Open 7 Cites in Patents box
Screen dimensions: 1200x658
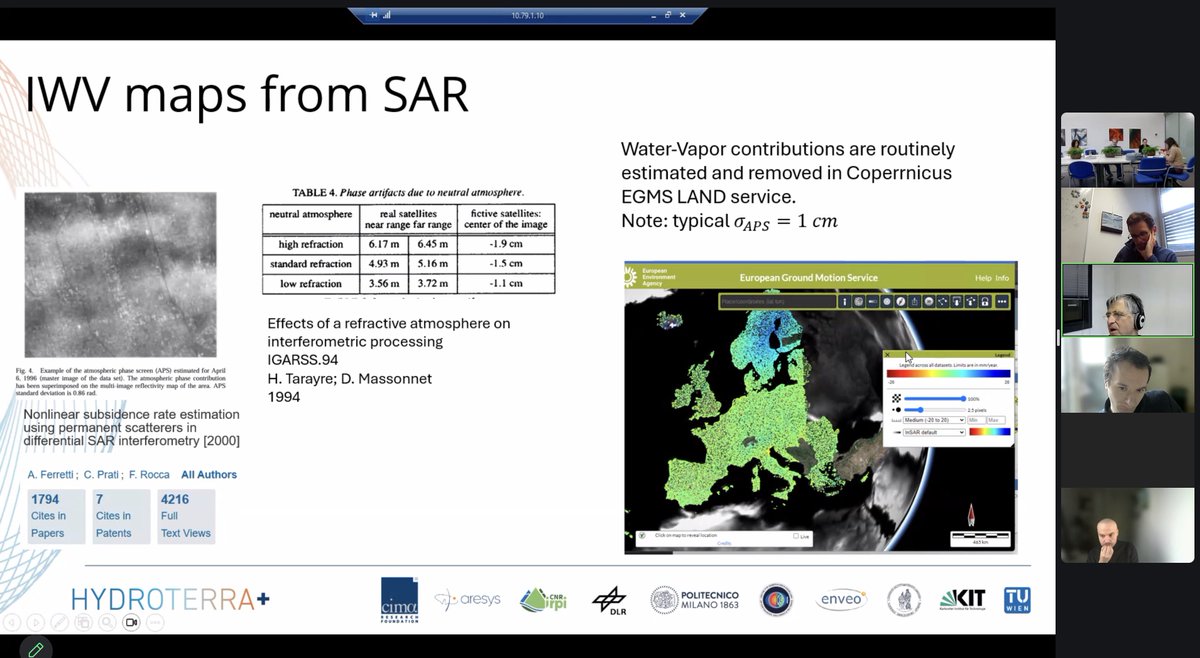click(120, 516)
